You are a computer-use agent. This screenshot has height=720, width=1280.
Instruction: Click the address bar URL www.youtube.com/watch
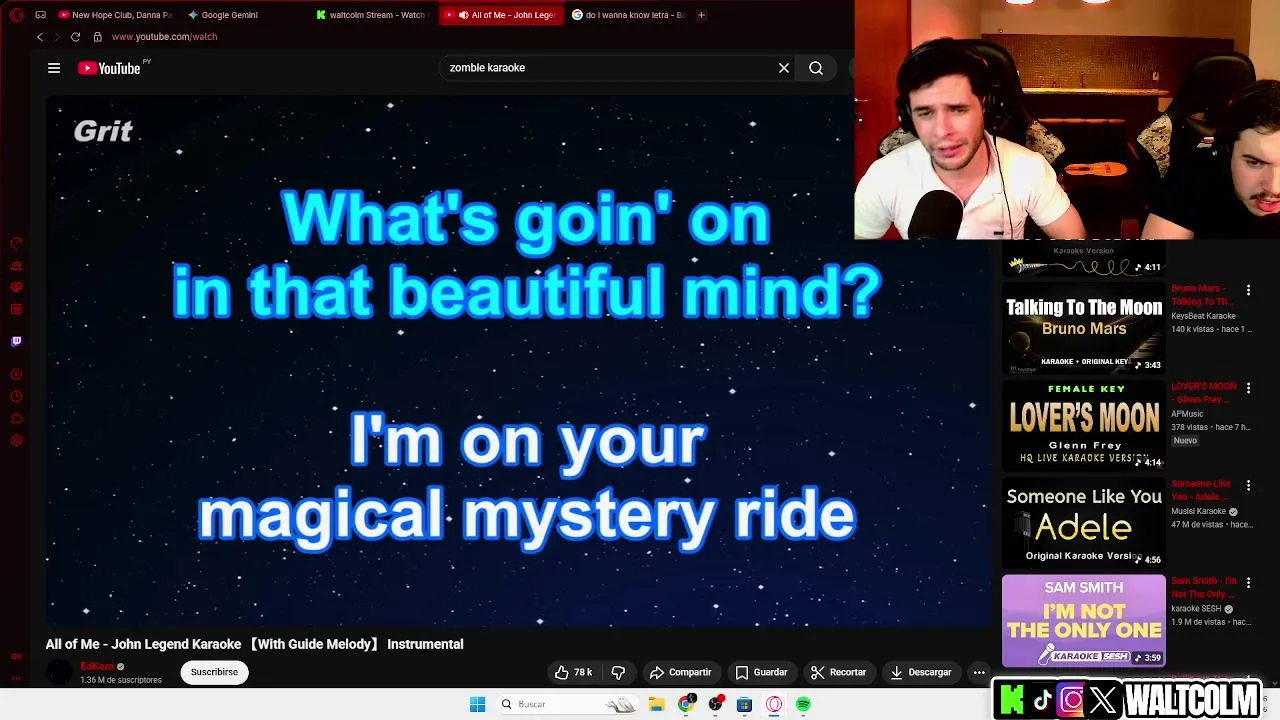point(164,37)
